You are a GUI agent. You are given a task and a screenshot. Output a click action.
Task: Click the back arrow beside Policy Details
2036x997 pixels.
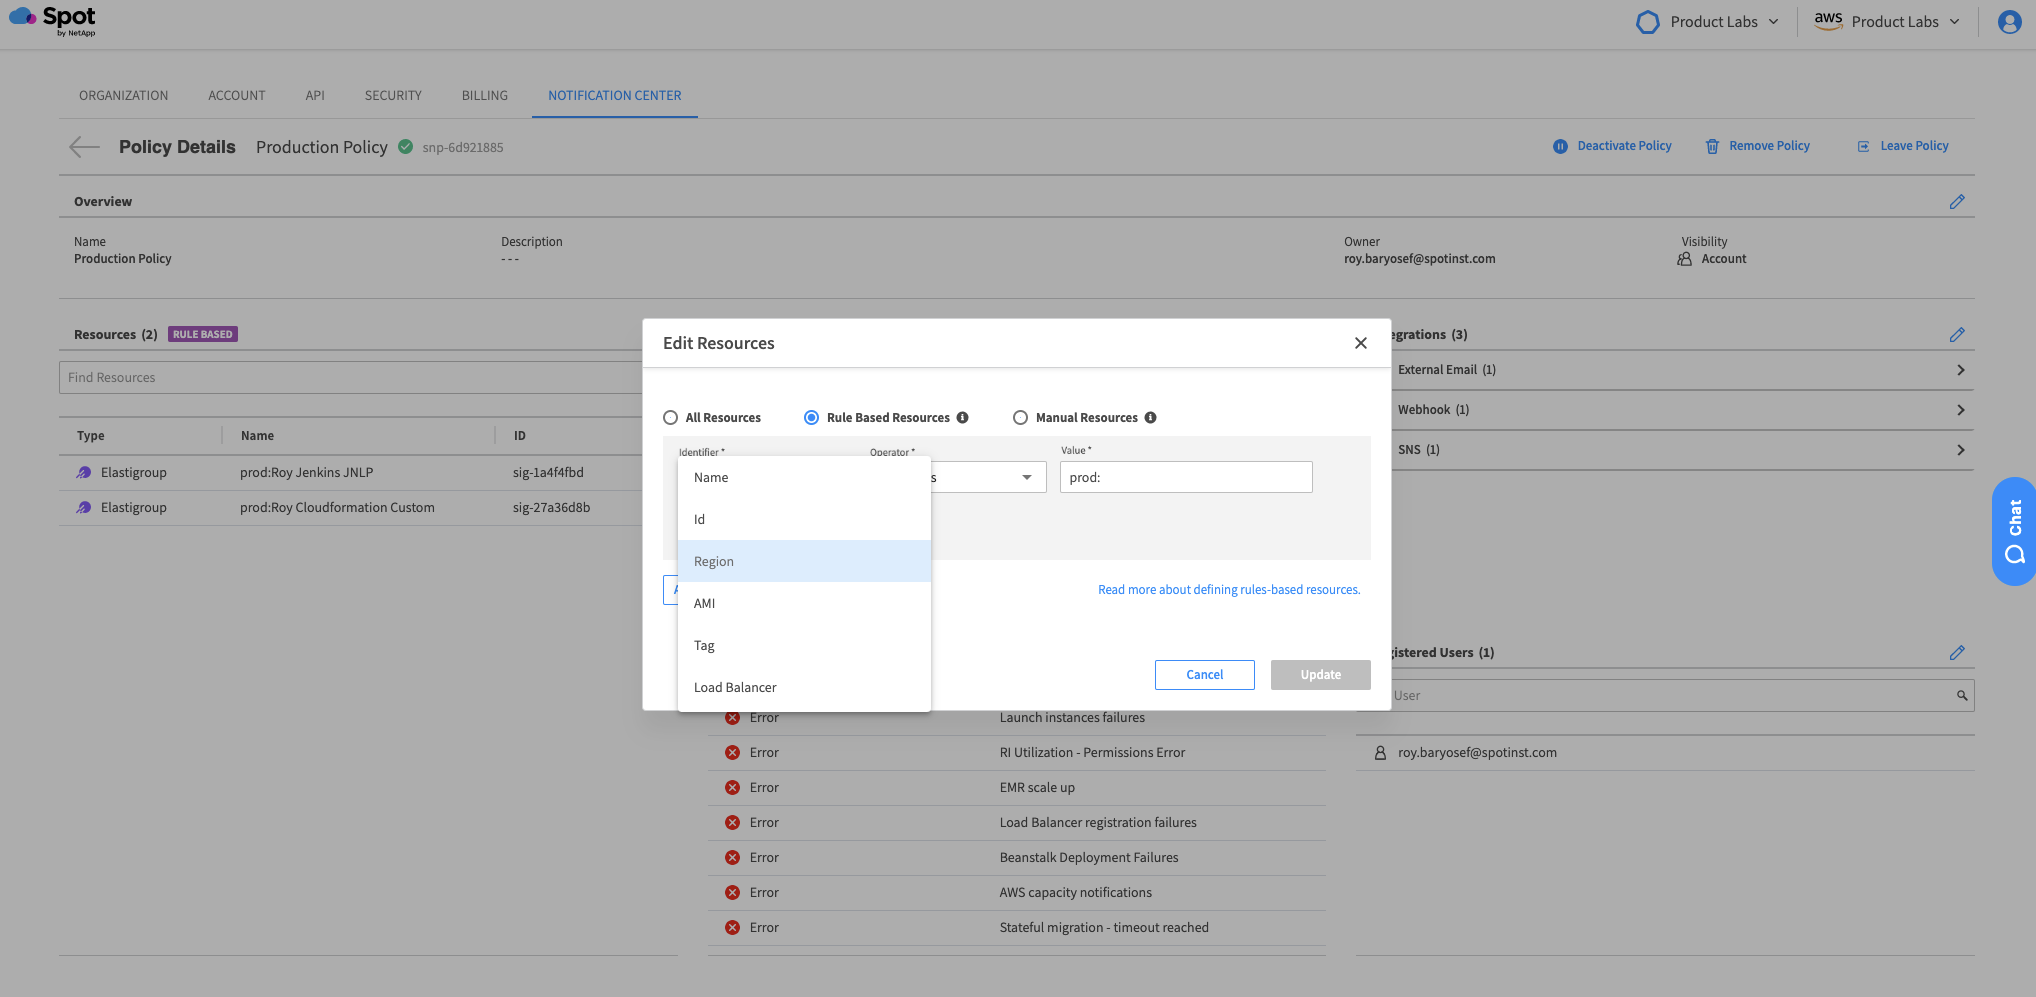[84, 147]
